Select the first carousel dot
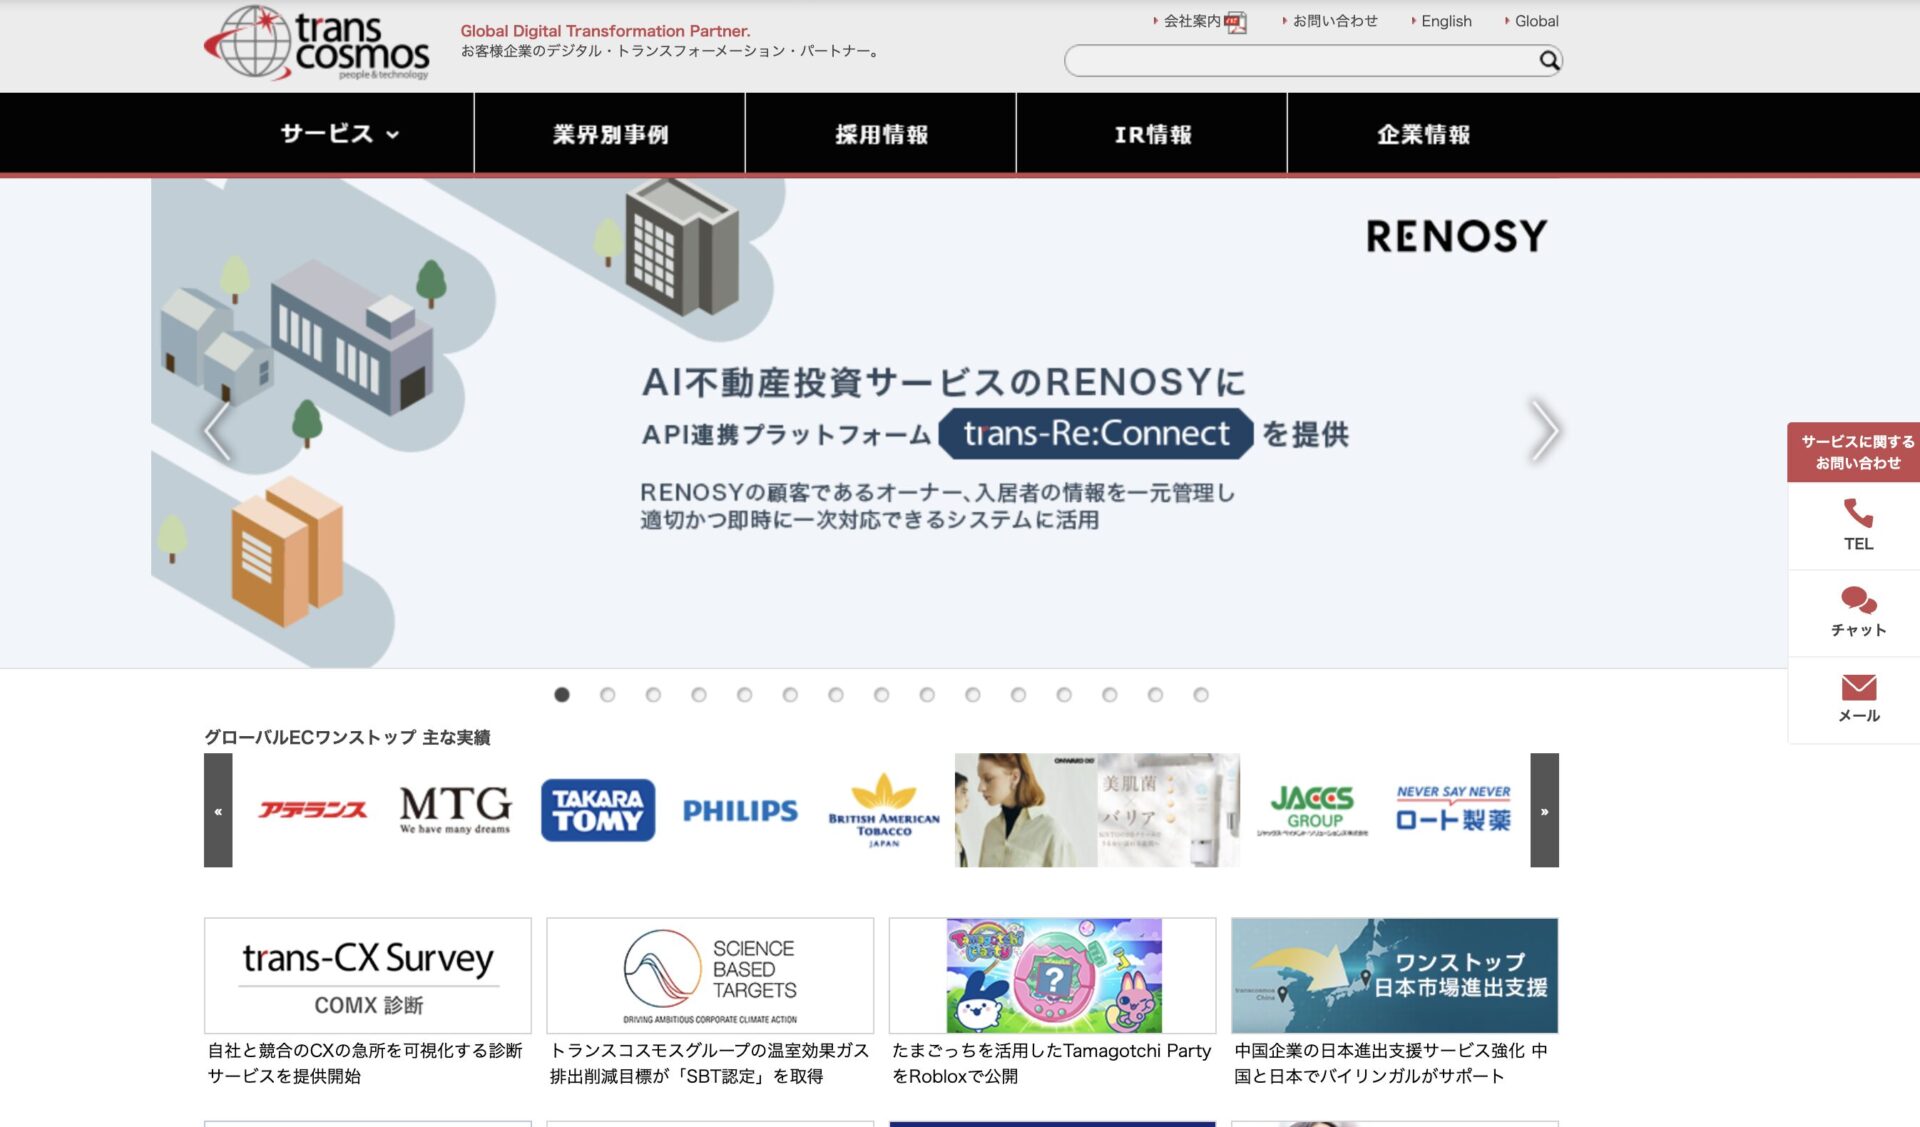 coord(562,695)
